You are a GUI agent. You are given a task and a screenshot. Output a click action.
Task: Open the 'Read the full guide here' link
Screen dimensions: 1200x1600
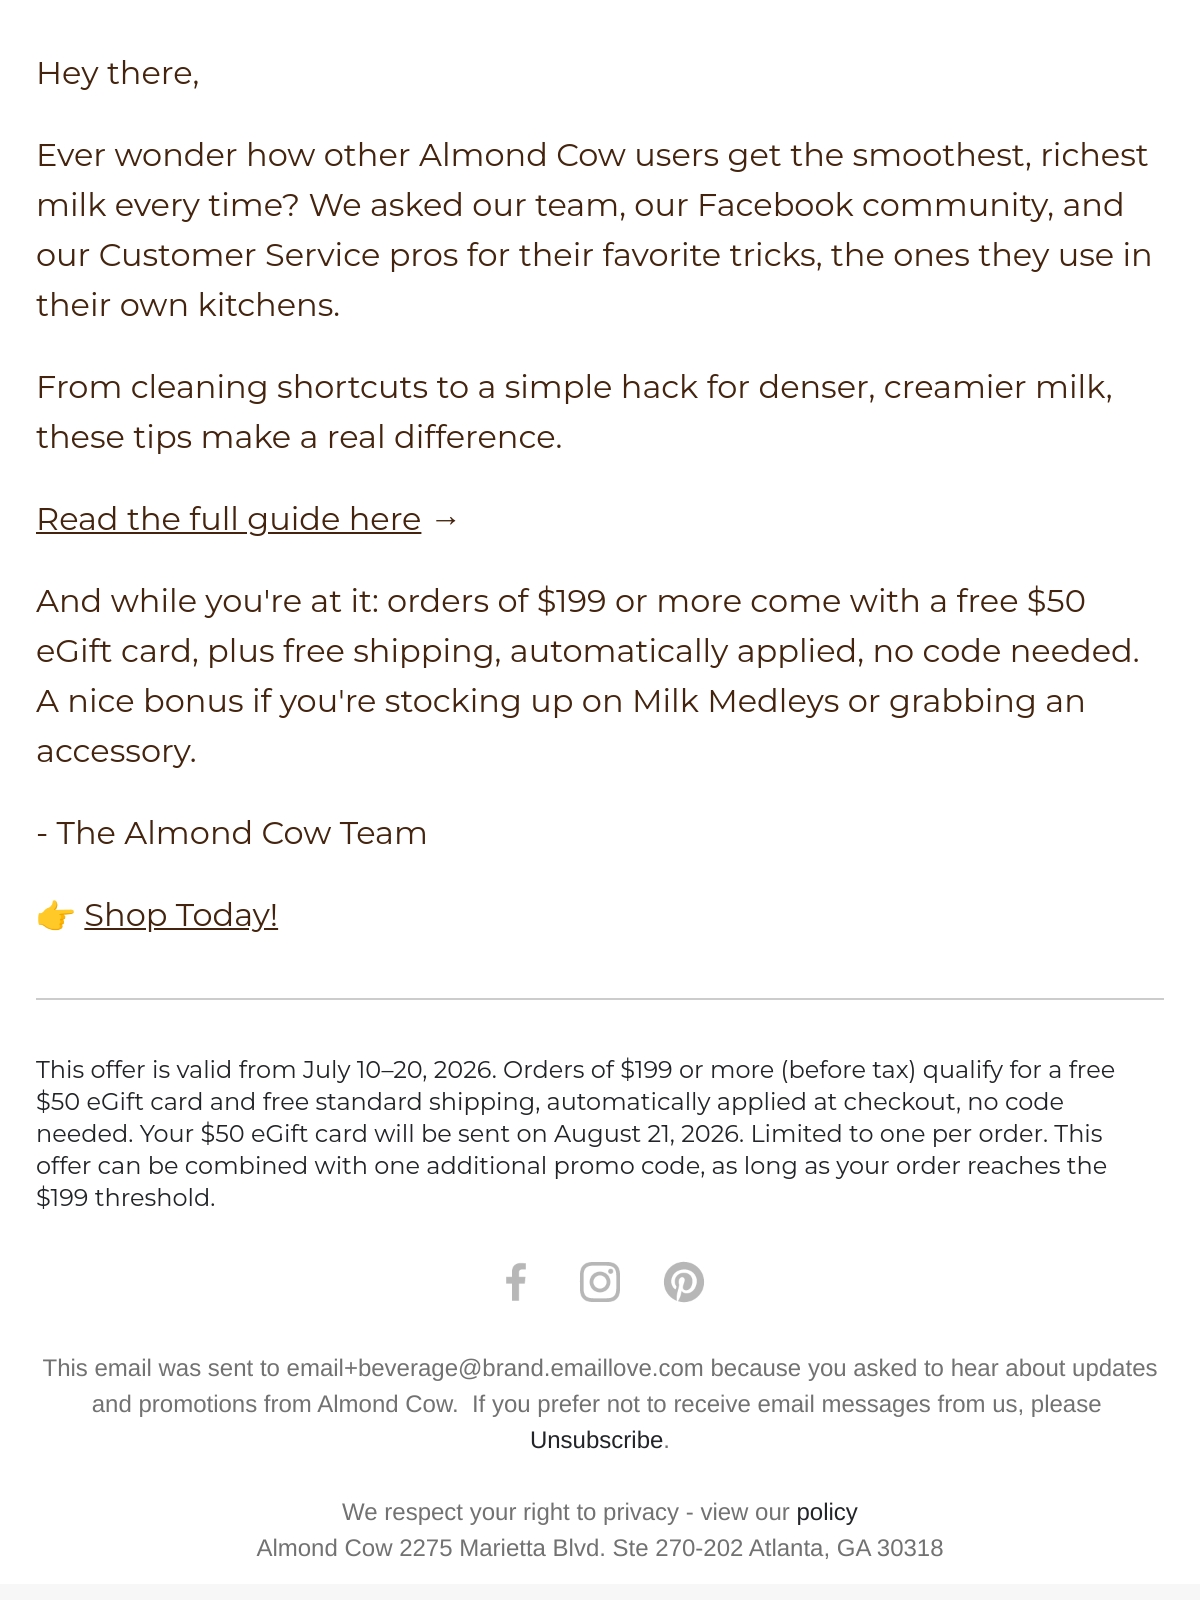pos(229,519)
